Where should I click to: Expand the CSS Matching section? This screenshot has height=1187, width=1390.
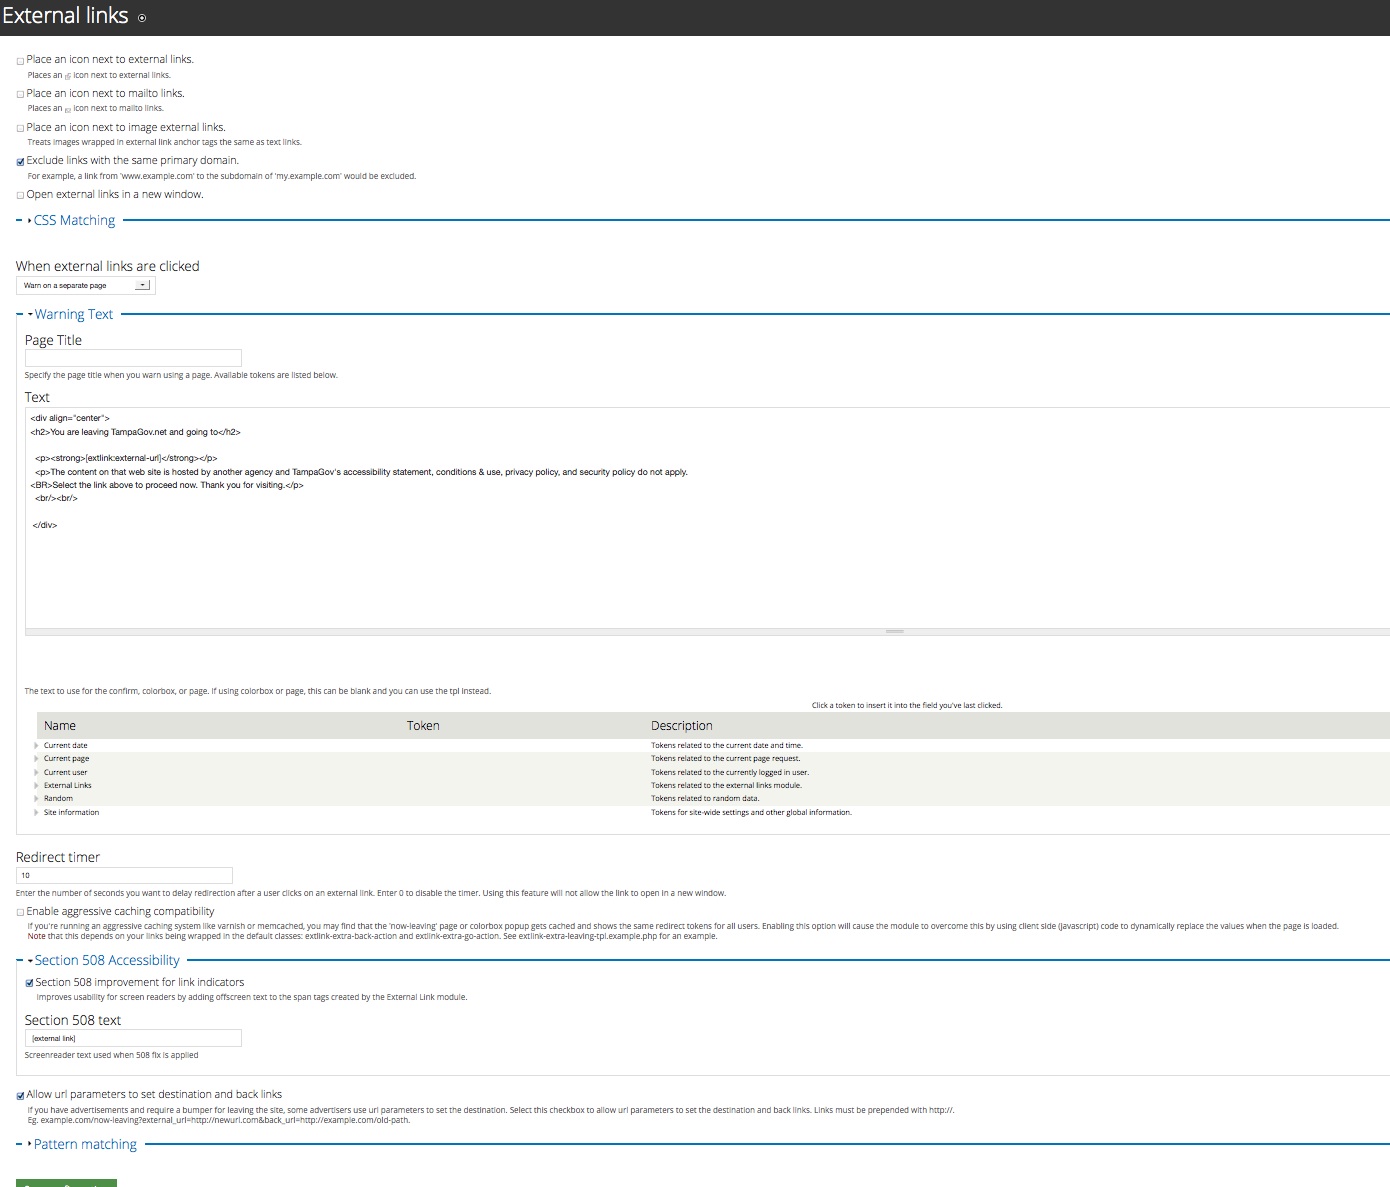click(x=74, y=221)
